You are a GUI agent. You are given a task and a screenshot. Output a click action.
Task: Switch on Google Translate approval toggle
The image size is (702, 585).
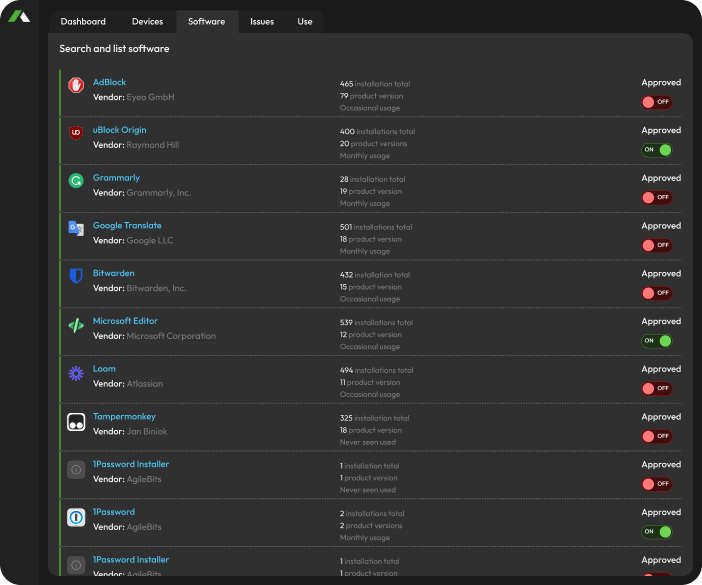click(657, 245)
